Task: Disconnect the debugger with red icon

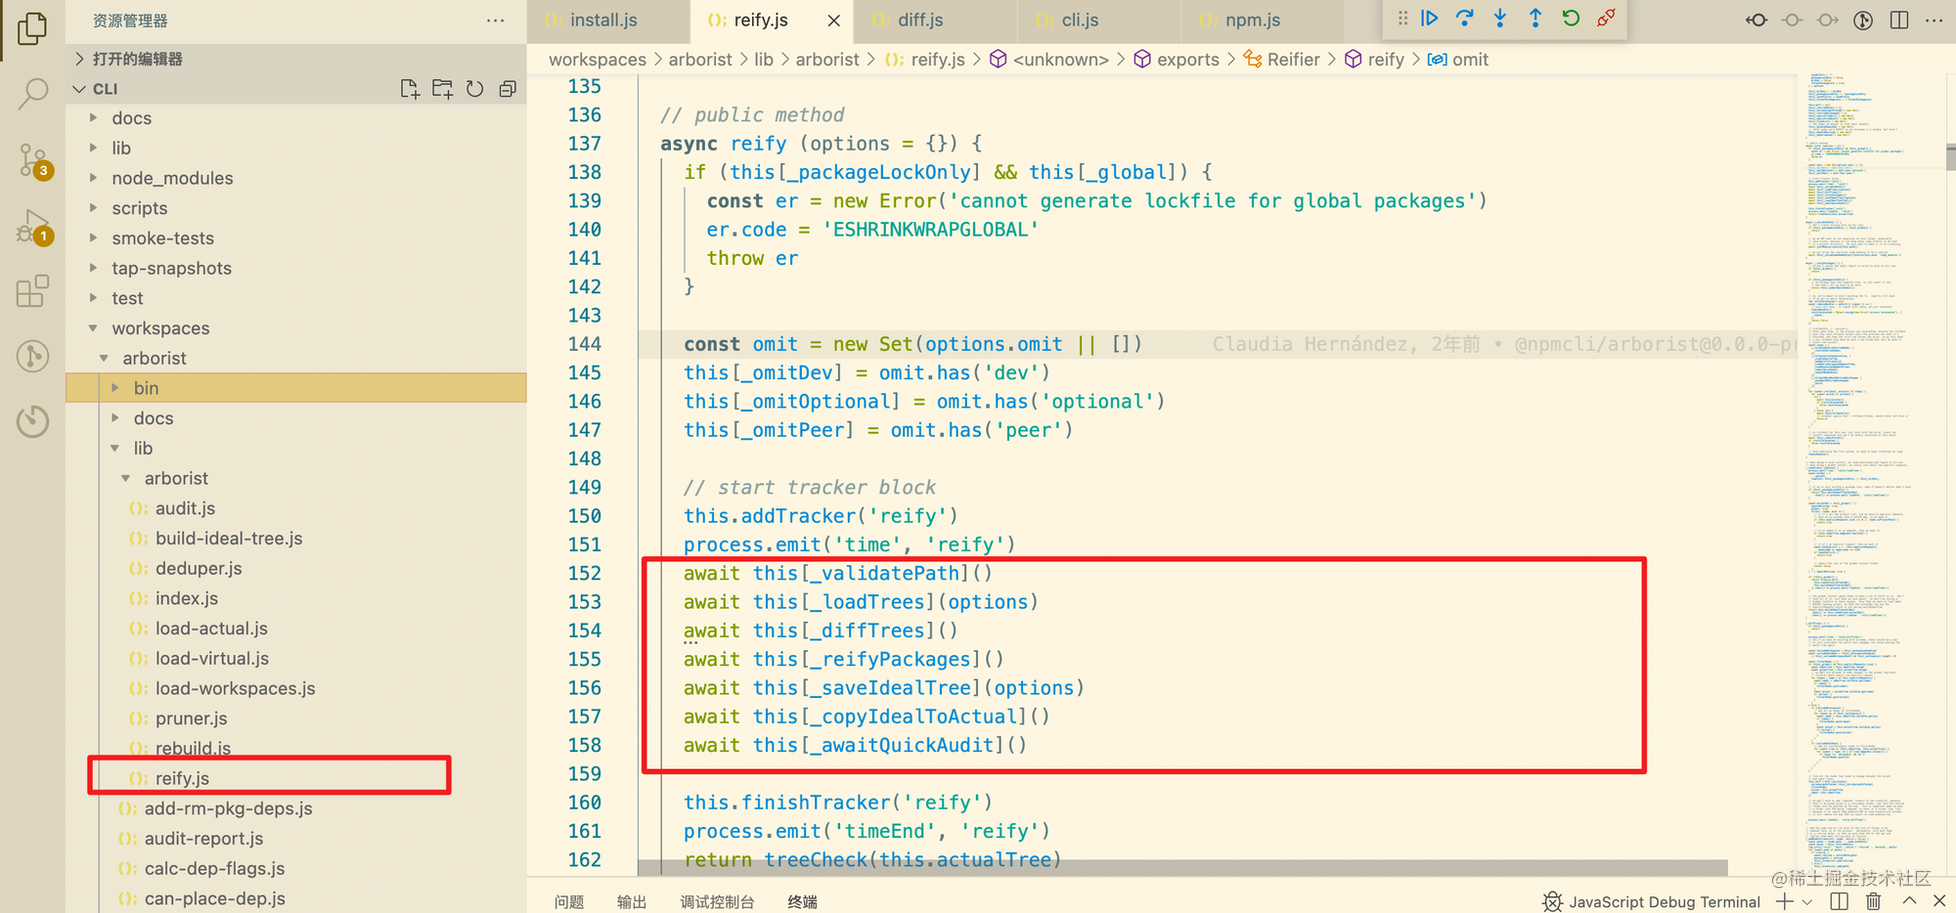Action: tap(1606, 18)
